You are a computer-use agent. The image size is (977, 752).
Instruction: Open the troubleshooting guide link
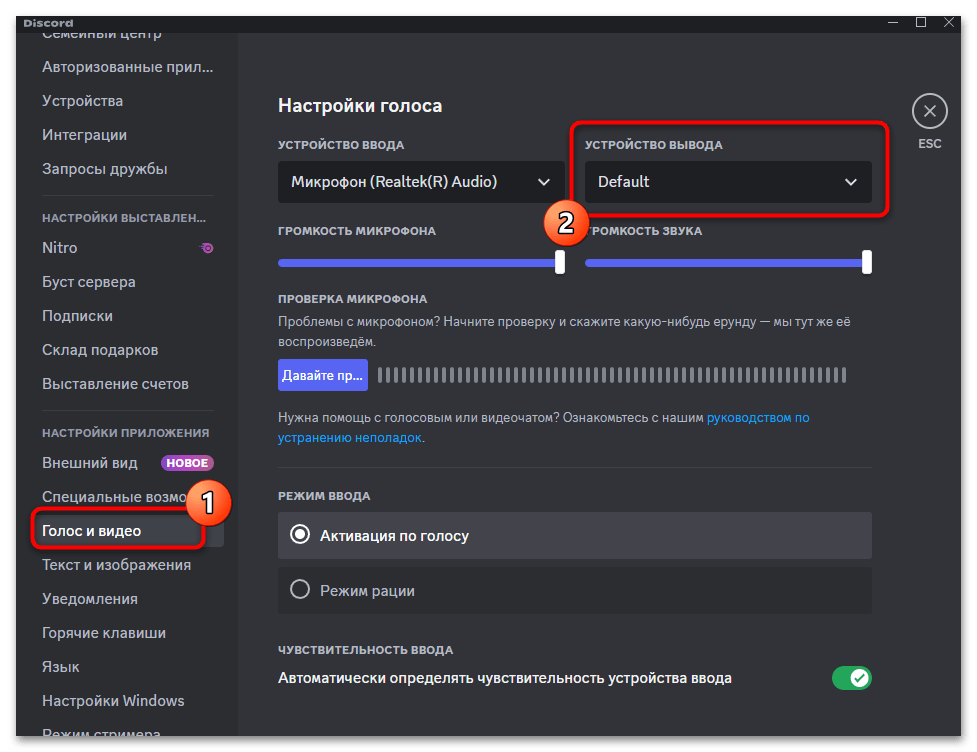[543, 427]
